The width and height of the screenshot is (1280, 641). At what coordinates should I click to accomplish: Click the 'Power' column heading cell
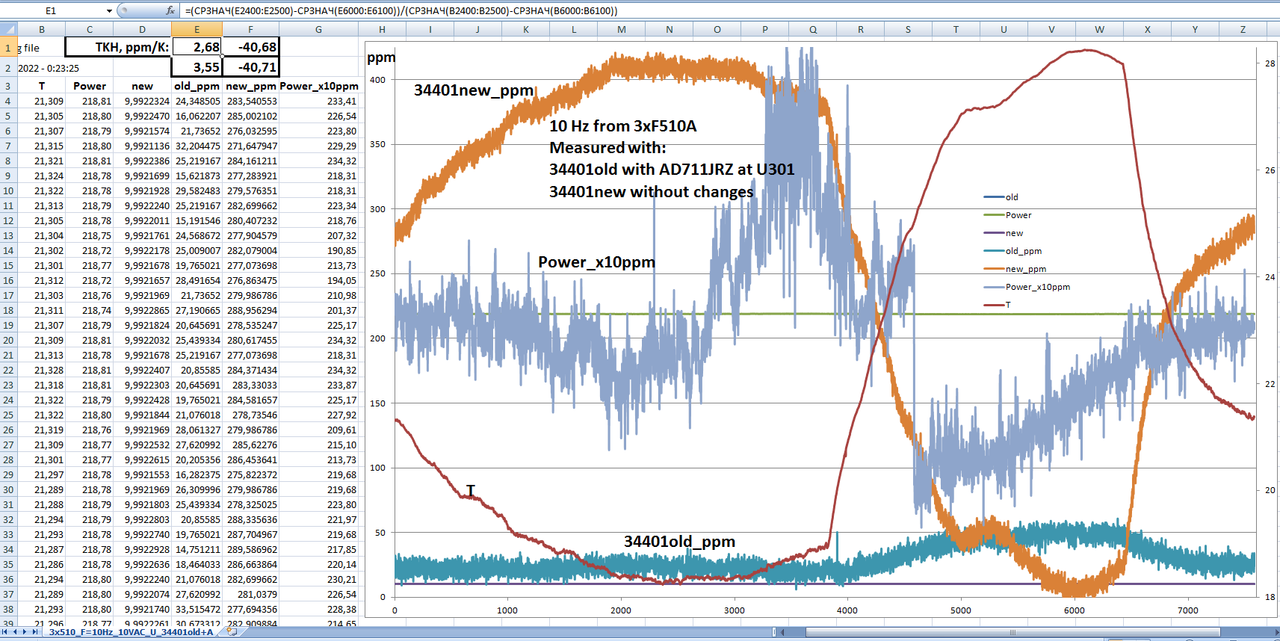point(90,86)
